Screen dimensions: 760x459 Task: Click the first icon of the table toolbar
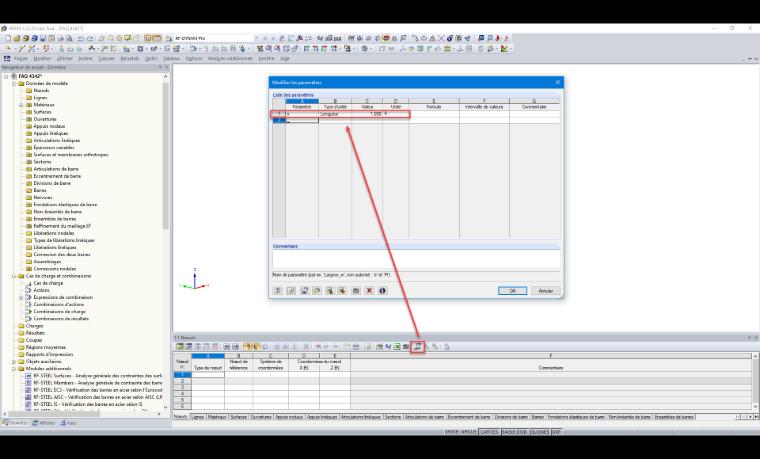(180, 347)
